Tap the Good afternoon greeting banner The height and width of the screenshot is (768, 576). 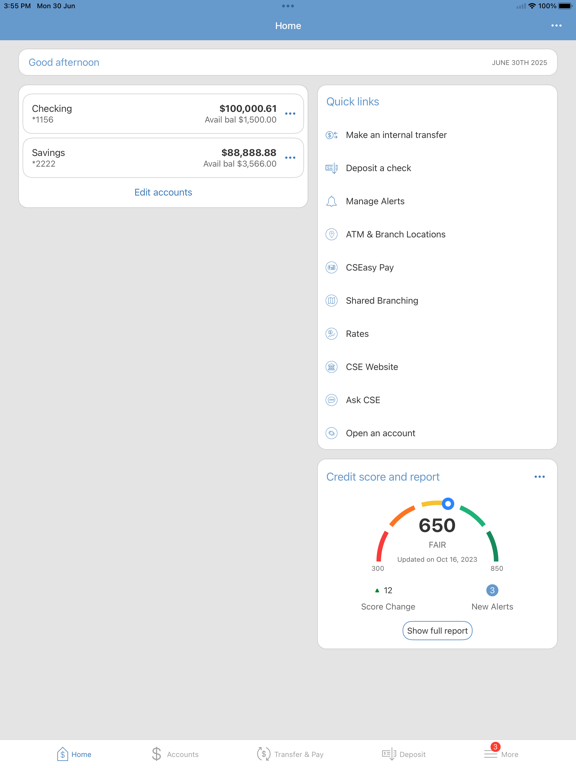[288, 62]
